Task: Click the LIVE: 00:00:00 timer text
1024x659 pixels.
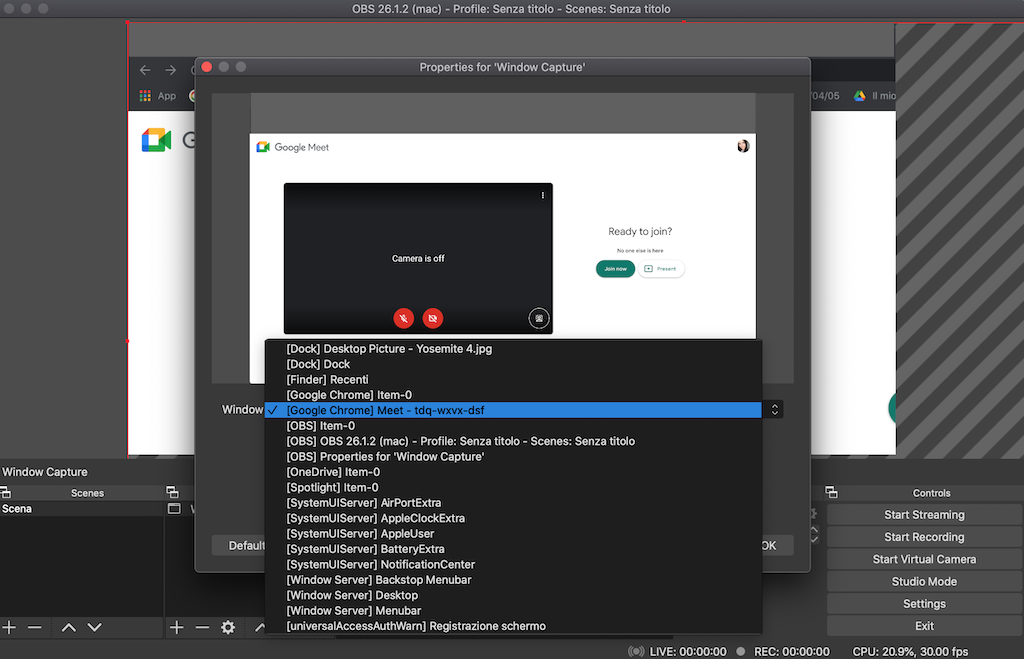Action: tap(688, 651)
